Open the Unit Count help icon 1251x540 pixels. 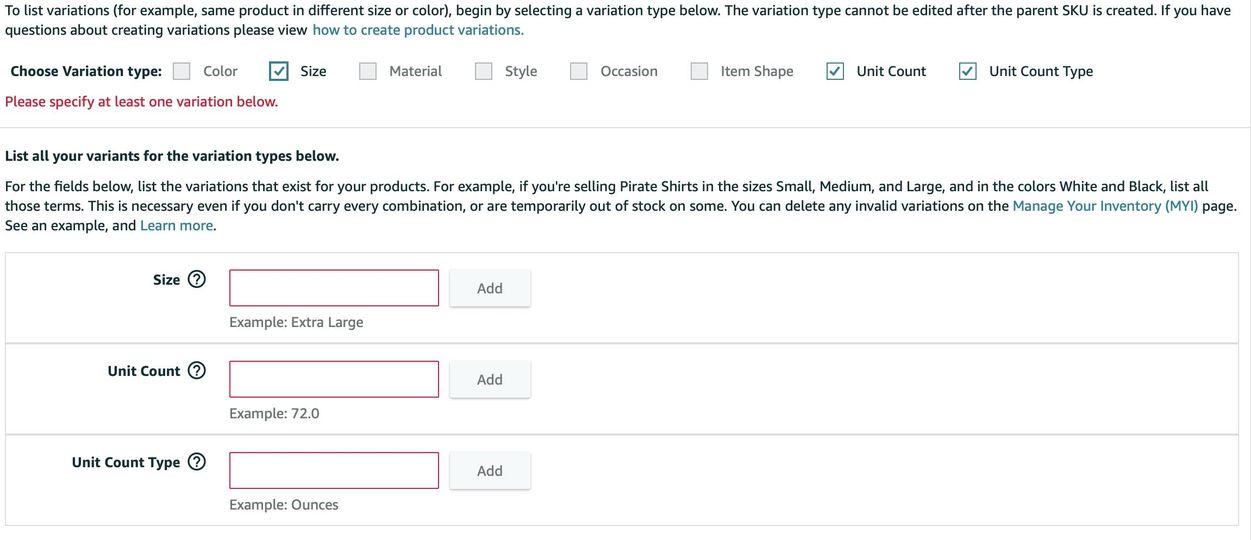[197, 371]
